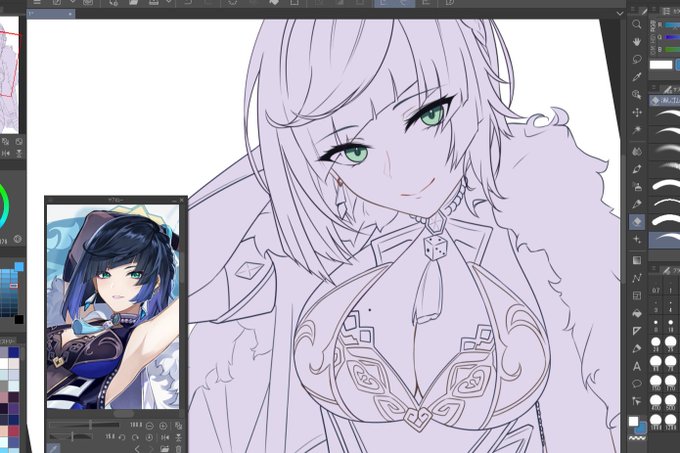
Task: Select the highlighted Eraser tool
Action: point(637,222)
